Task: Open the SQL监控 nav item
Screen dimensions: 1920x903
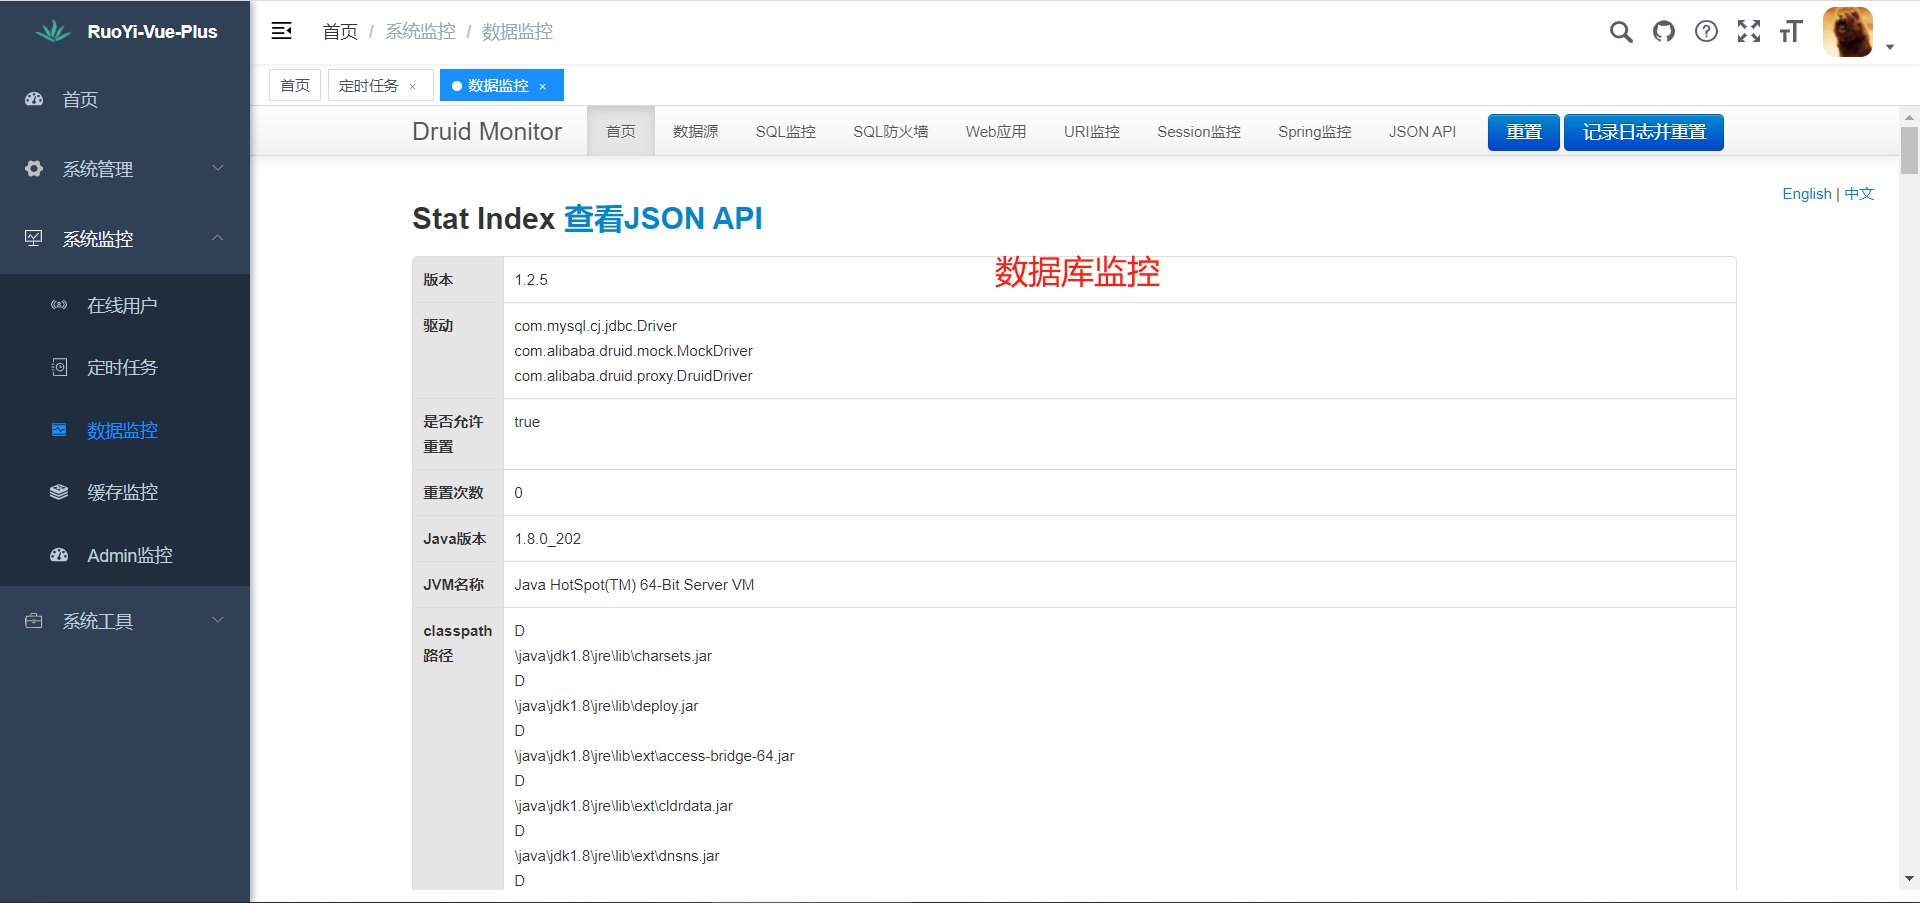Action: pos(786,131)
